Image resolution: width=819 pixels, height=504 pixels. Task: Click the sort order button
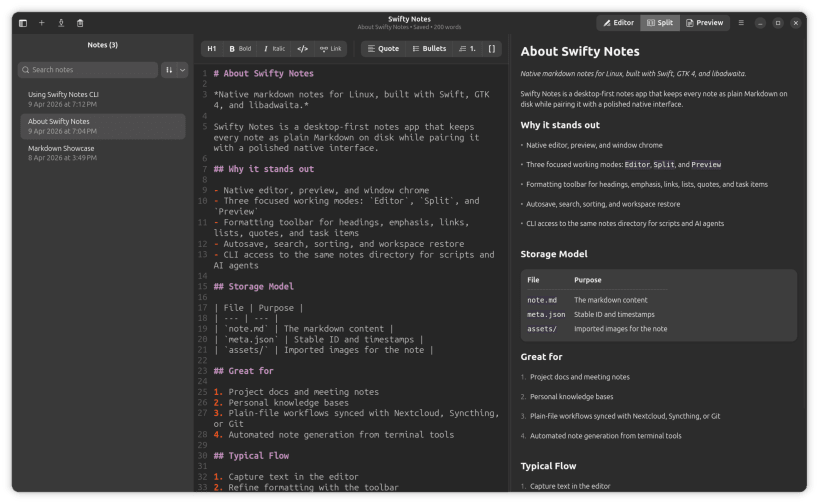[168, 70]
